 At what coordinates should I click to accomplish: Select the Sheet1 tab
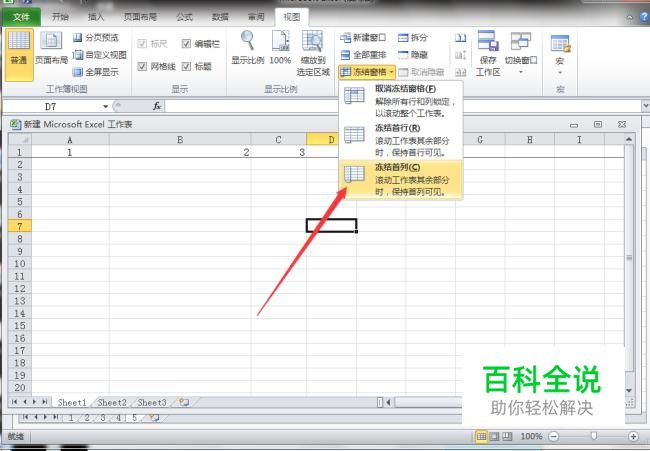pyautogui.click(x=72, y=402)
